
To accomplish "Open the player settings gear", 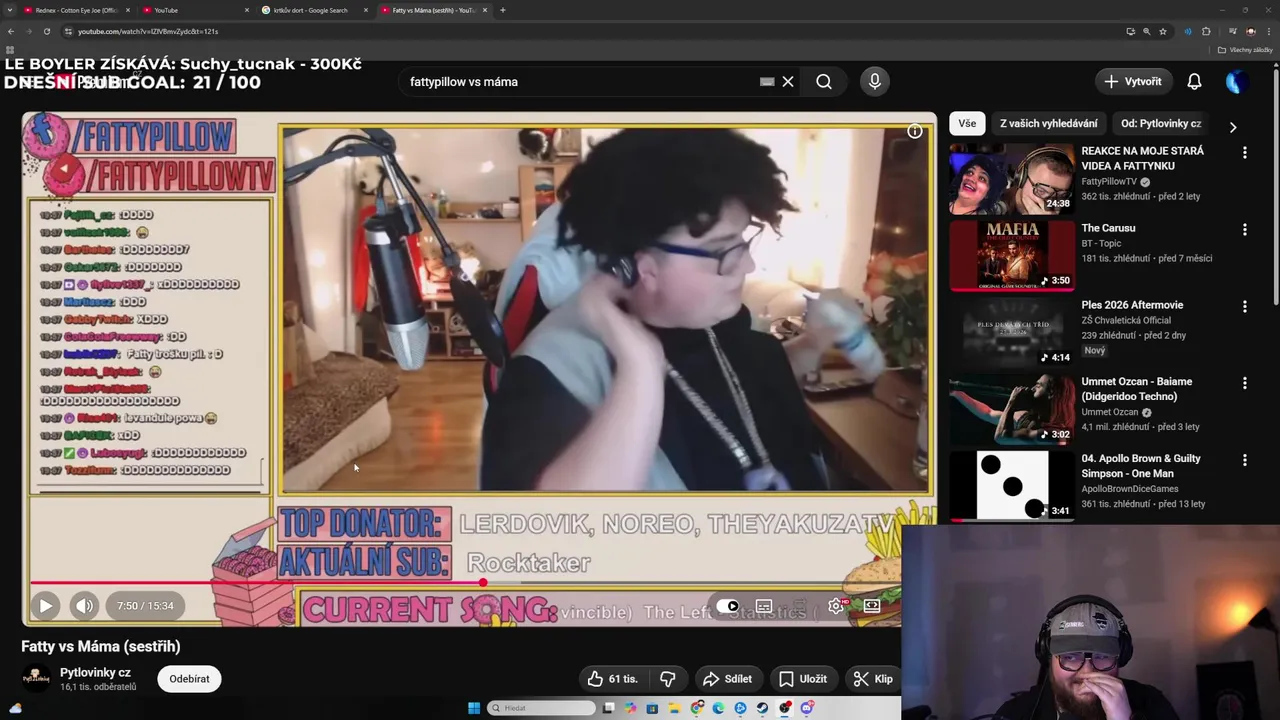I will coord(836,606).
